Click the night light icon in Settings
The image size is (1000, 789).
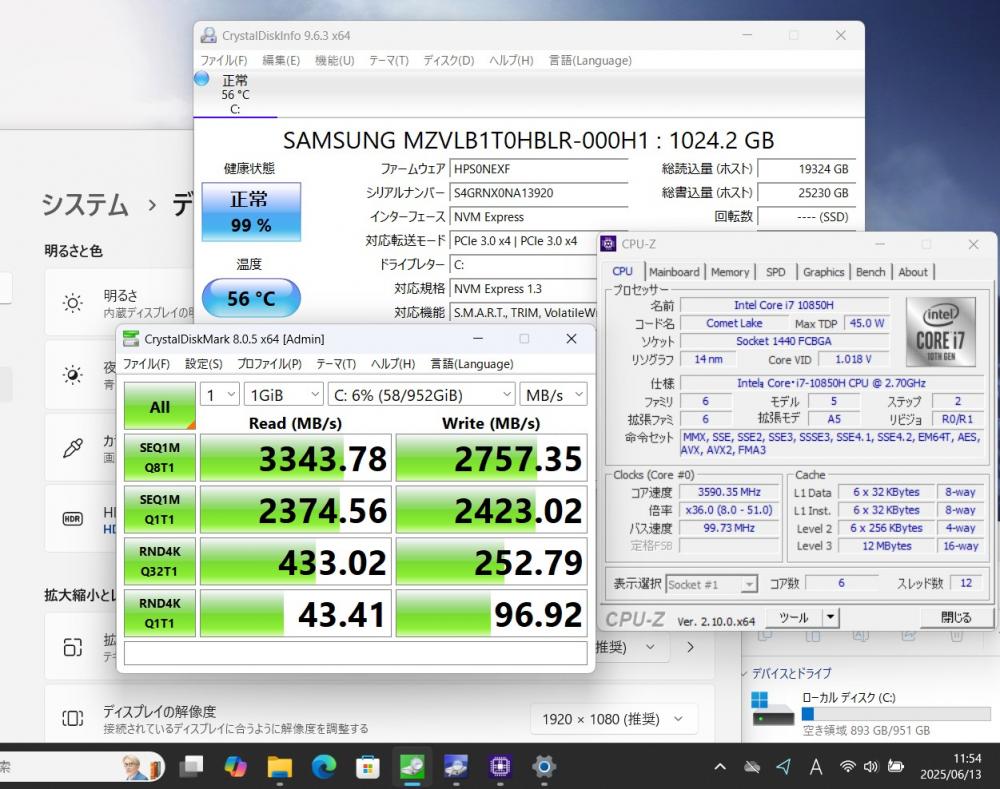coord(73,375)
